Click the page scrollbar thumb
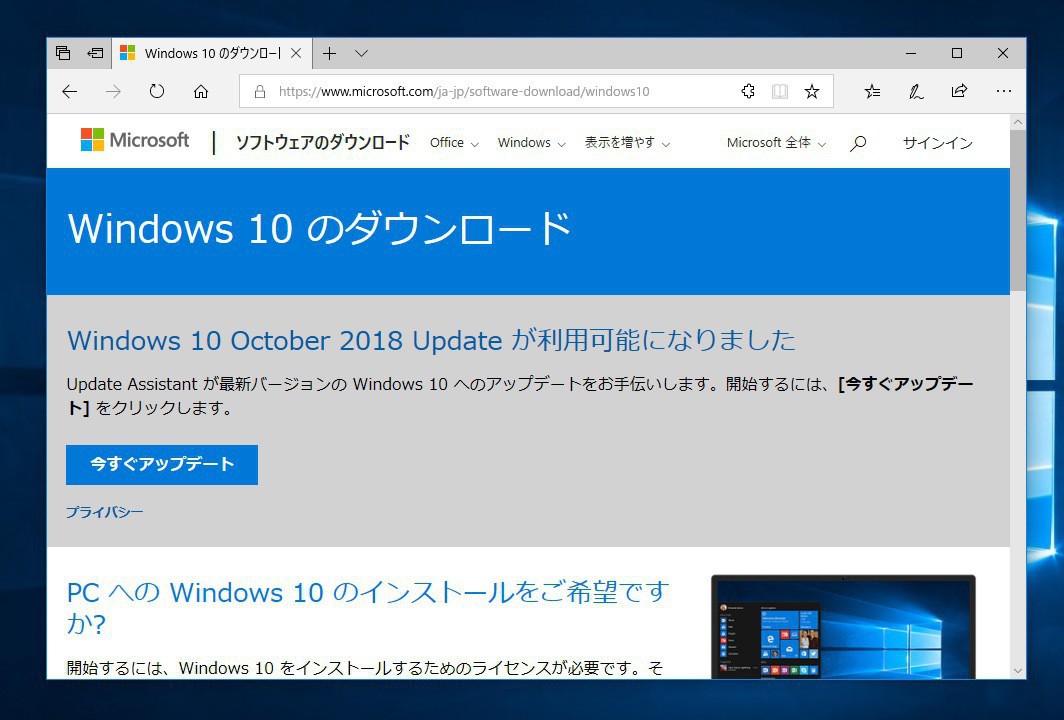The height and width of the screenshot is (720, 1064). point(1018,210)
